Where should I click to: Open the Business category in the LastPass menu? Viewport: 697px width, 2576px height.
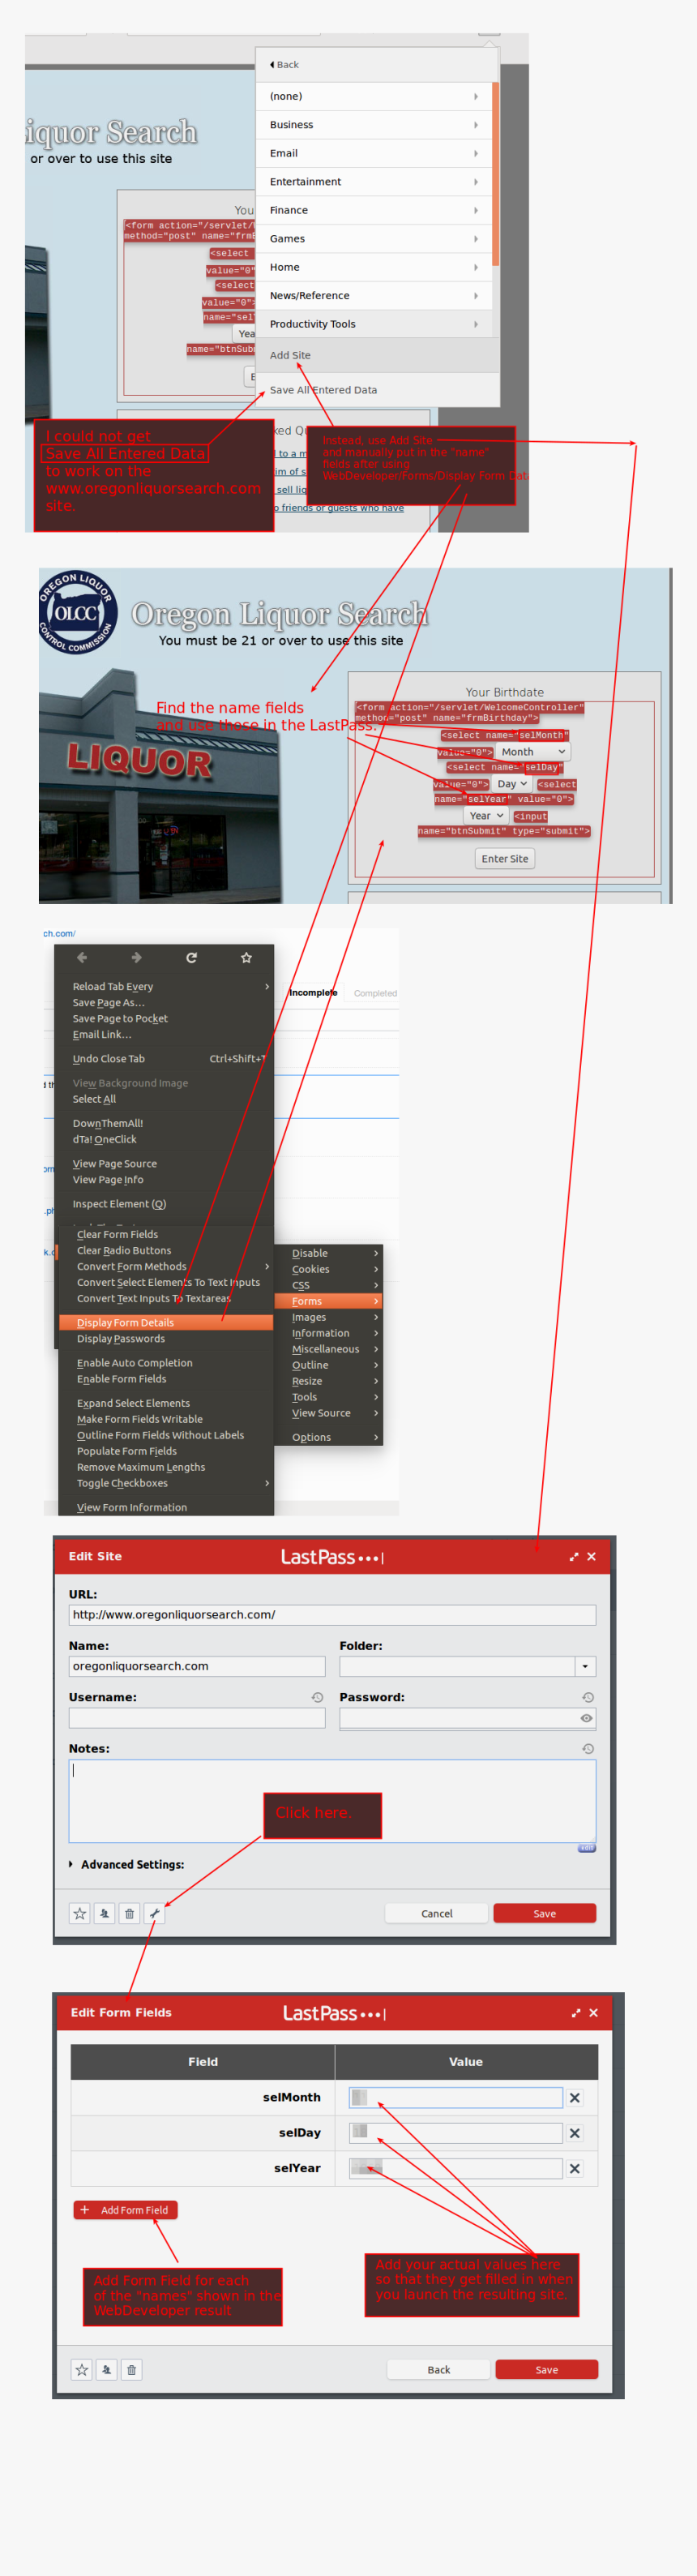[376, 125]
